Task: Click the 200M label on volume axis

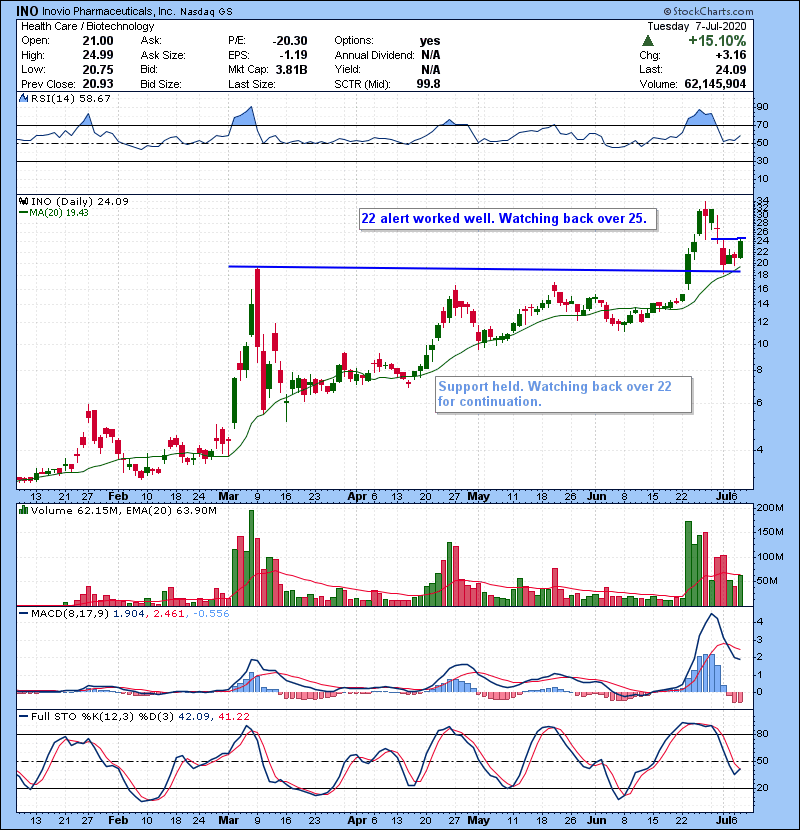Action: [770, 508]
